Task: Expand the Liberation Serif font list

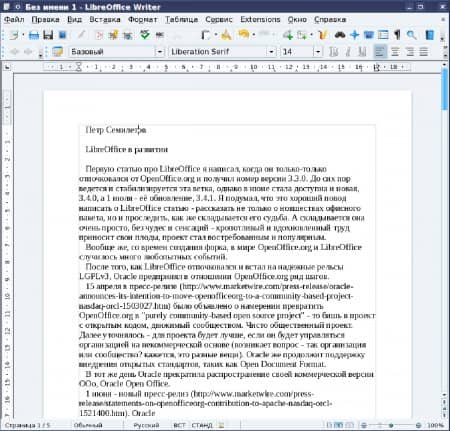Action: pos(271,52)
